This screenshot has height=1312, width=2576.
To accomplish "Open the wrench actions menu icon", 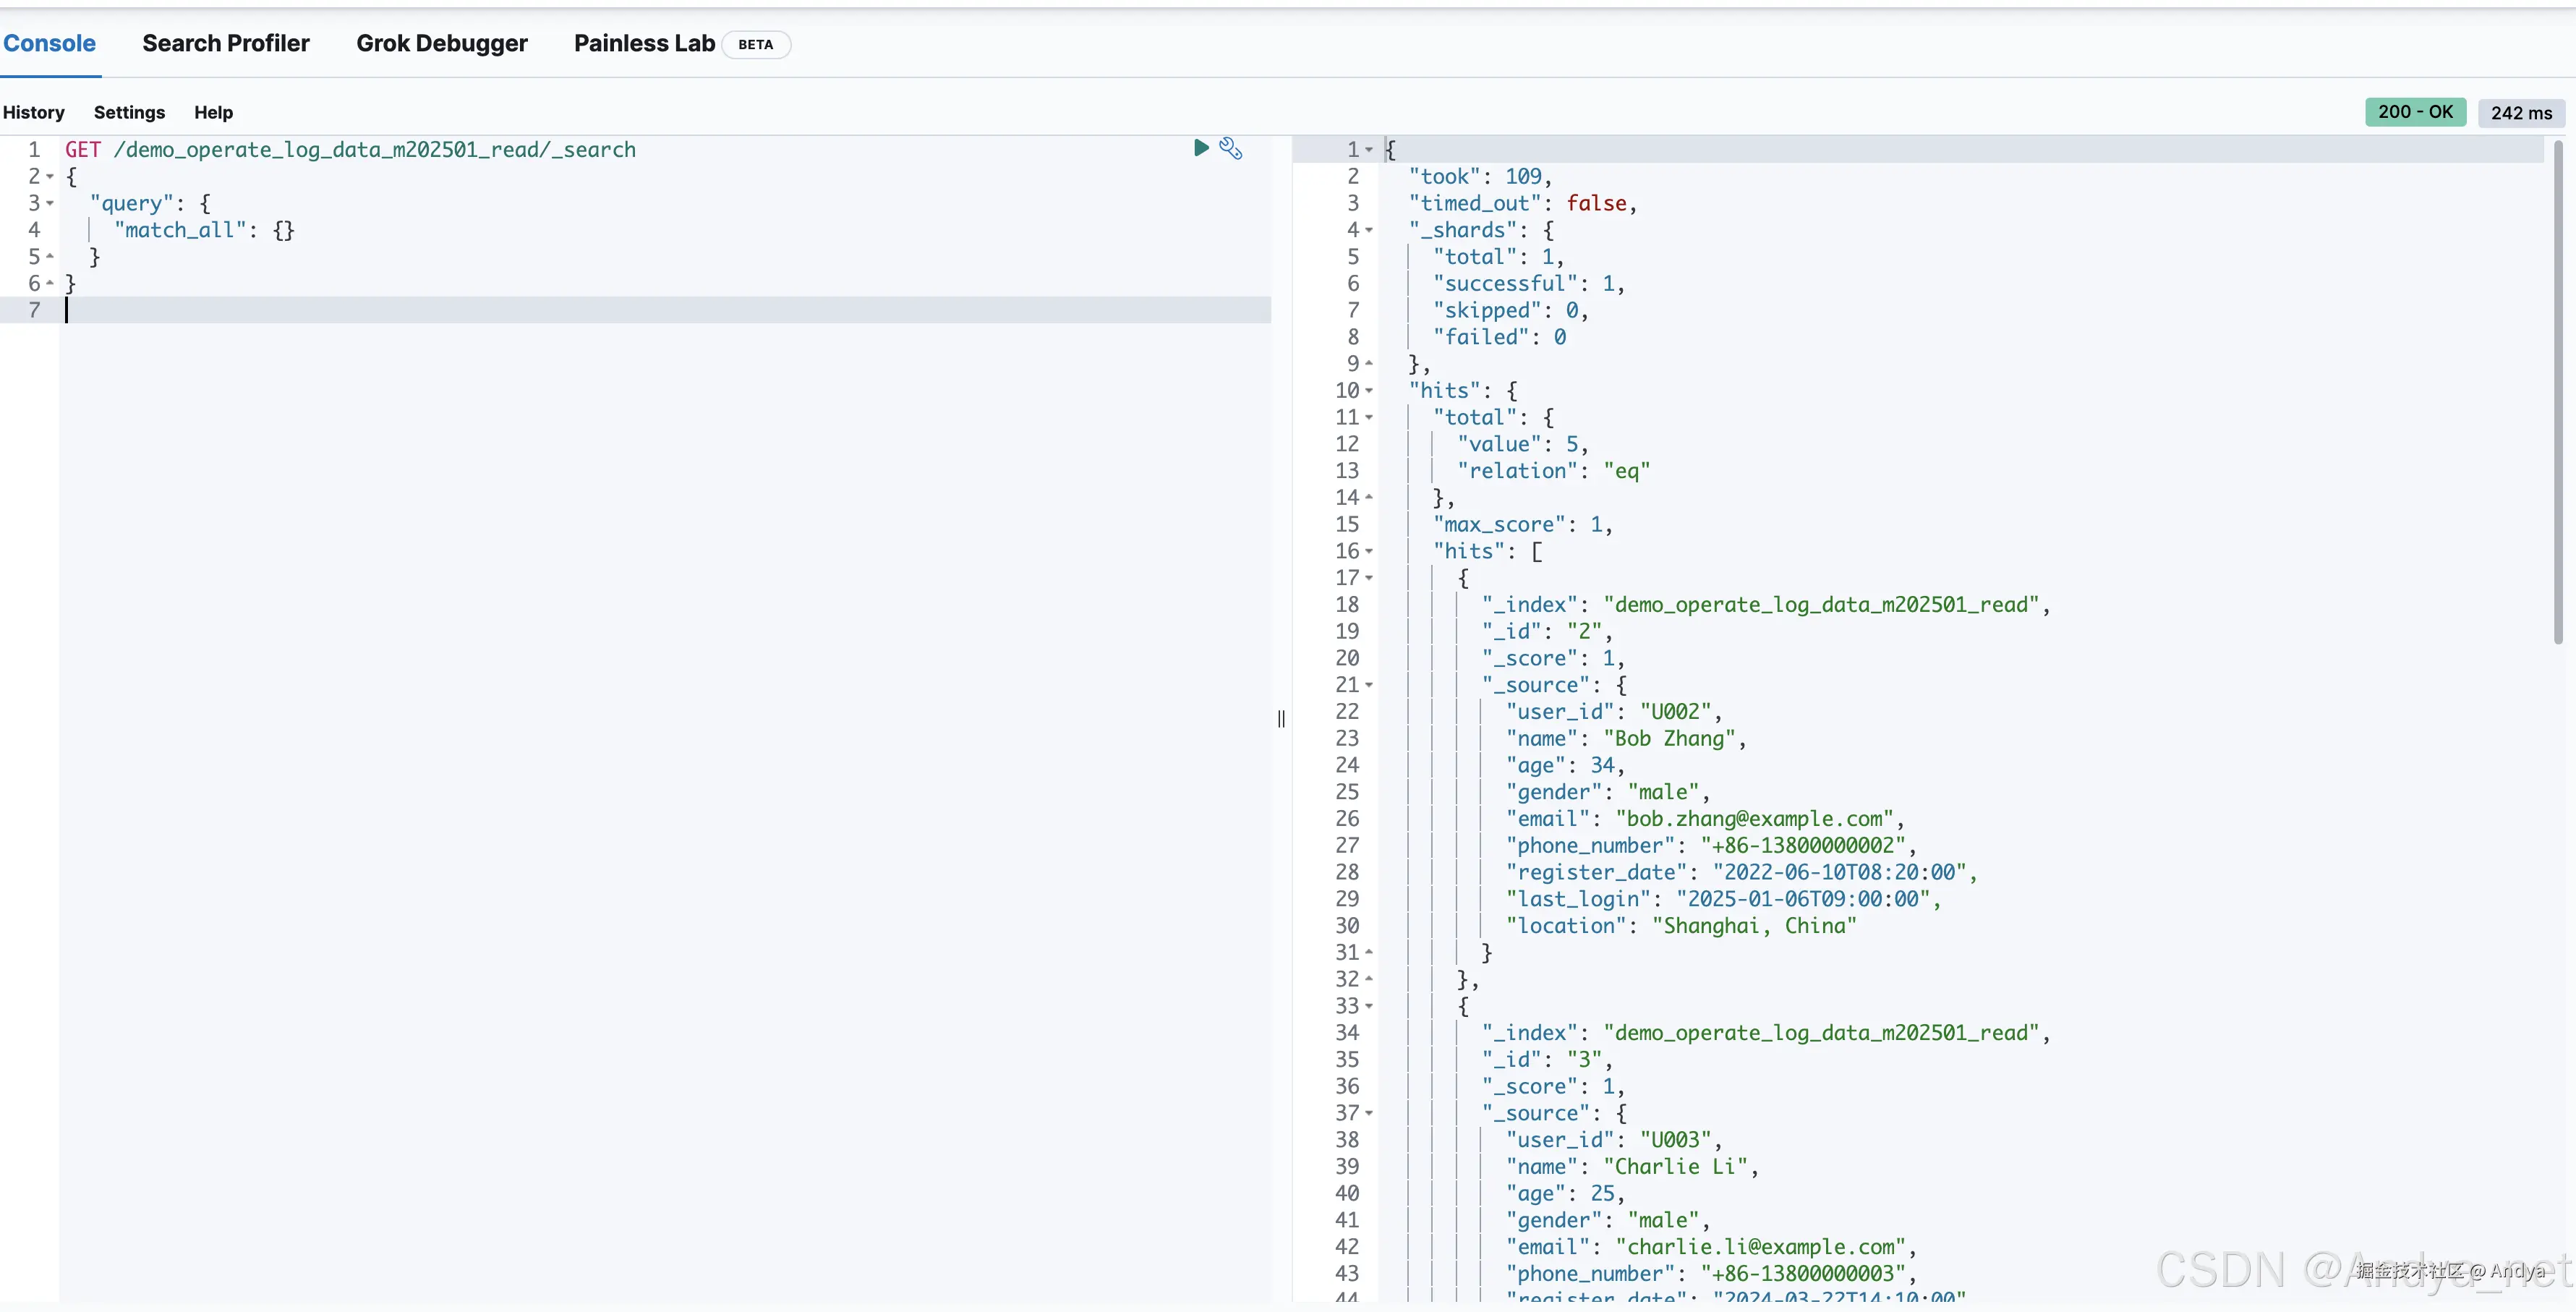I will point(1231,149).
